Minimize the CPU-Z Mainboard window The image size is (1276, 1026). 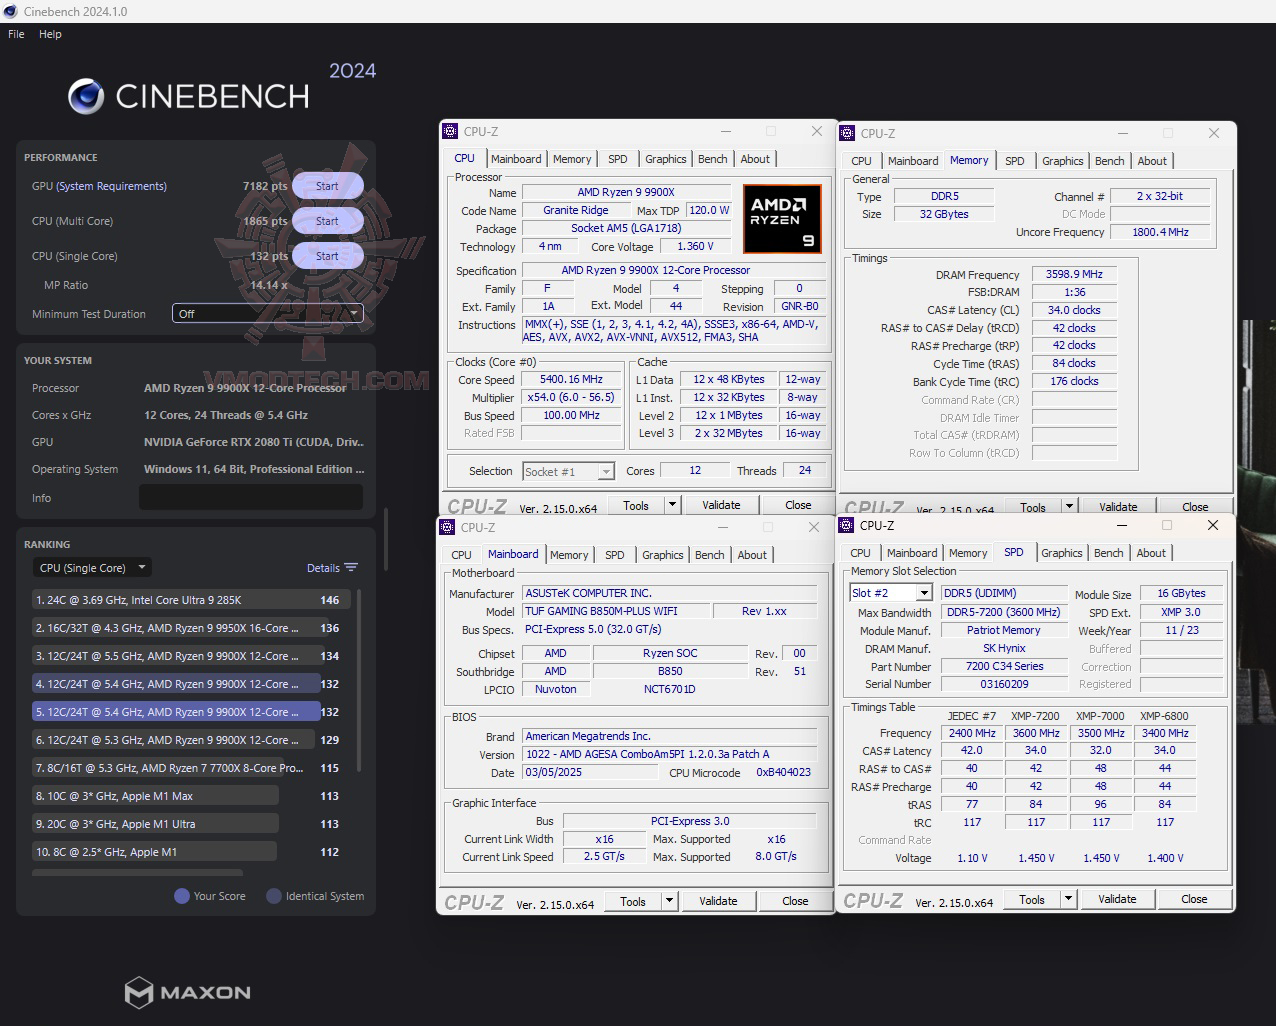[722, 527]
